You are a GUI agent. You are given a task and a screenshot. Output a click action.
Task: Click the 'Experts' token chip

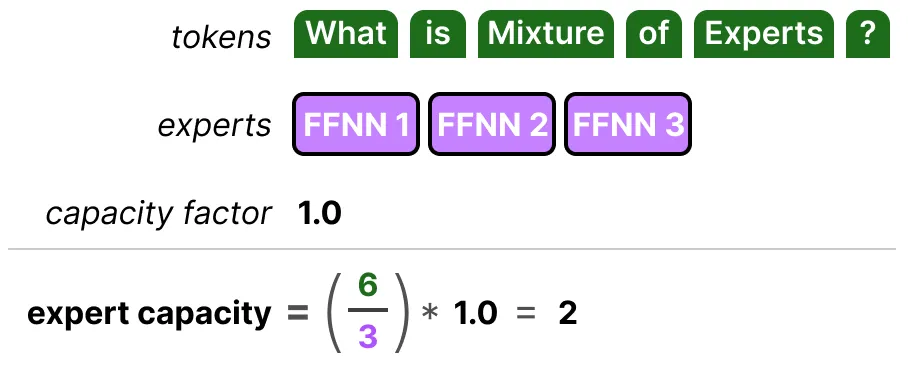(x=764, y=34)
